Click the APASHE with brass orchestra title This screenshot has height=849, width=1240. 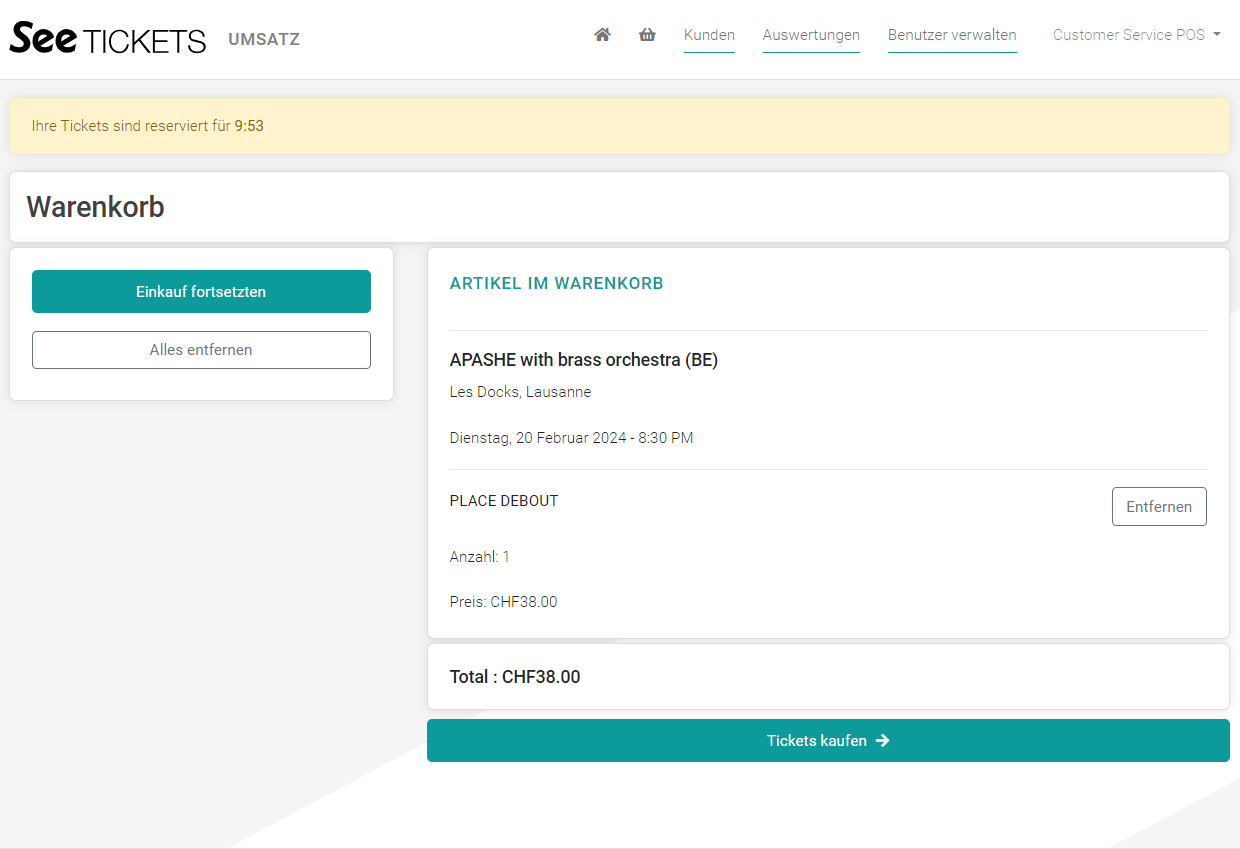(x=584, y=360)
